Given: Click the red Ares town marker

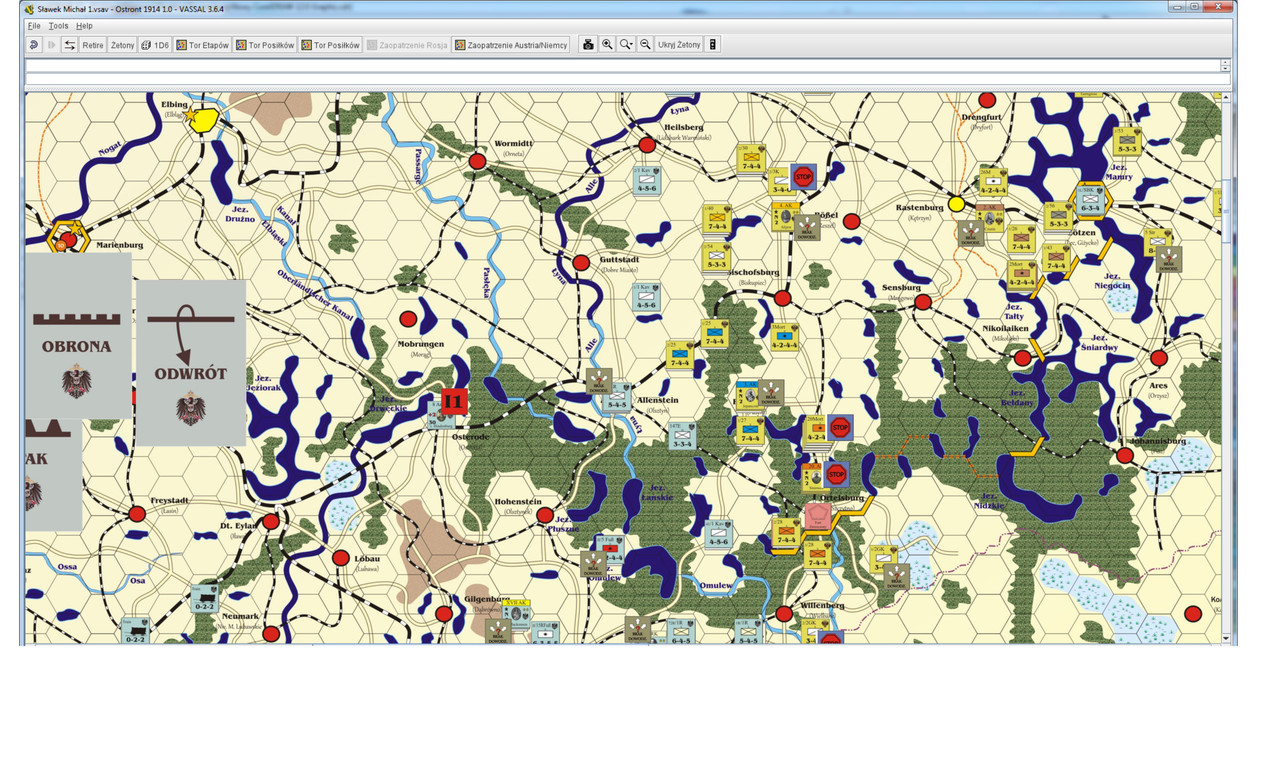Looking at the screenshot, I should [x=1159, y=358].
